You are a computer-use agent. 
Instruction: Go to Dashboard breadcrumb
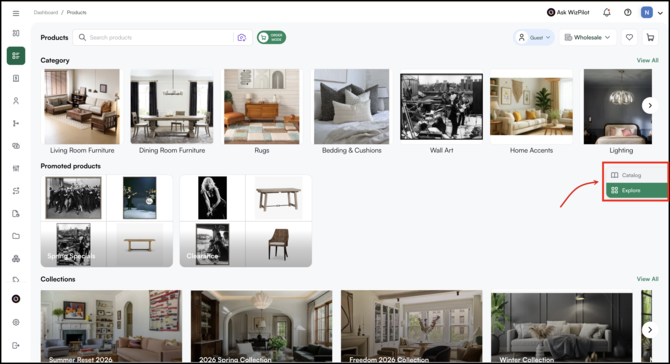(46, 12)
